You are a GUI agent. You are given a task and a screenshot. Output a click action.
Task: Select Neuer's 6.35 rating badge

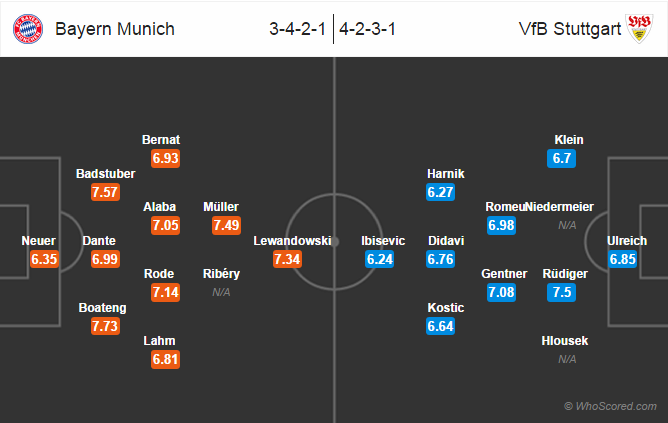click(x=44, y=259)
